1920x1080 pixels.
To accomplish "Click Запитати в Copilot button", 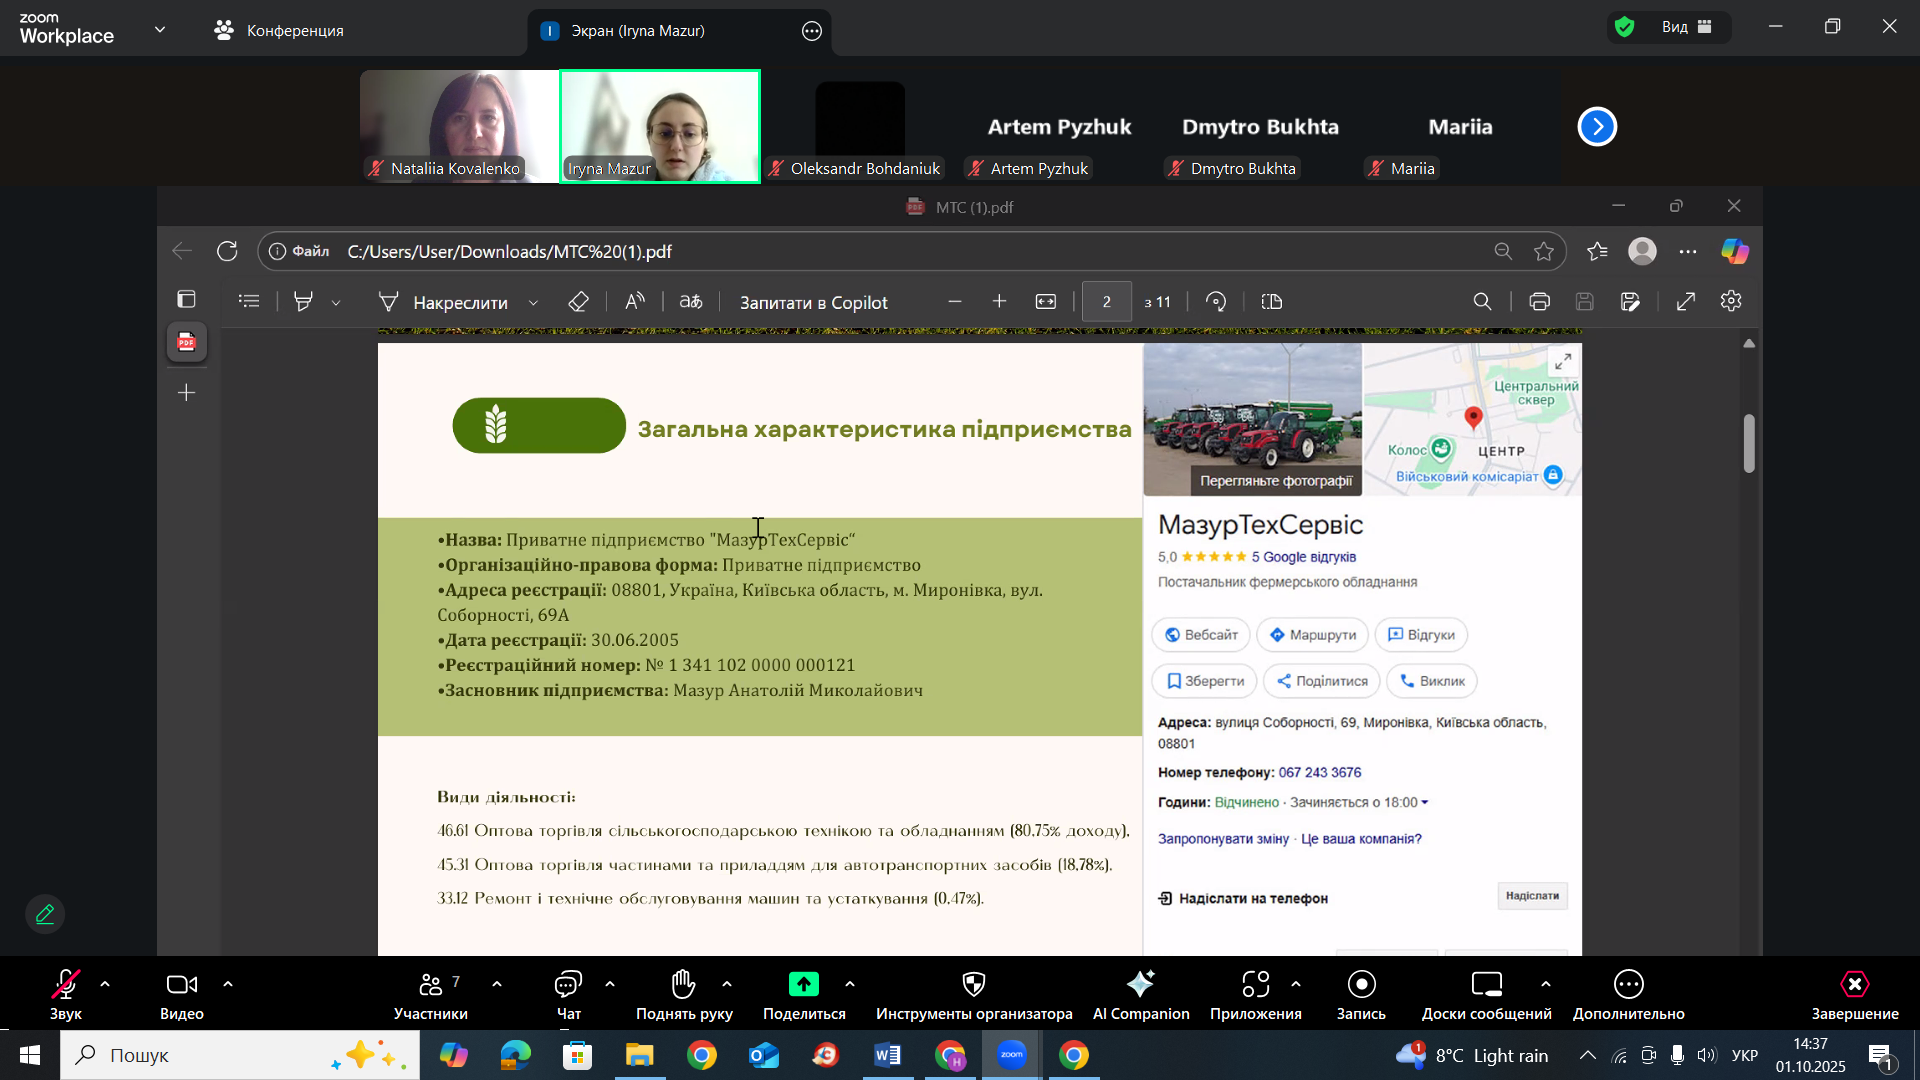I will coord(813,302).
